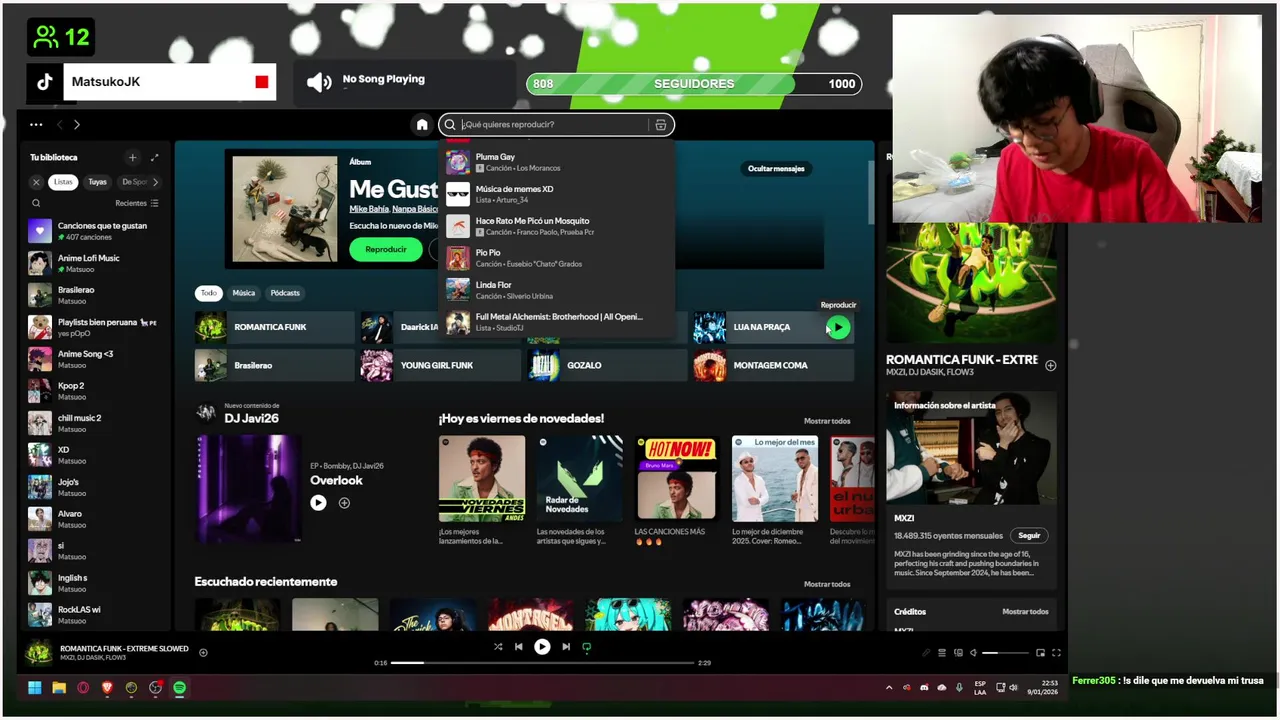The width and height of the screenshot is (1280, 720).
Task: Choose Hace Rato Me Picó un Mosquito suggestion
Action: [557, 226]
